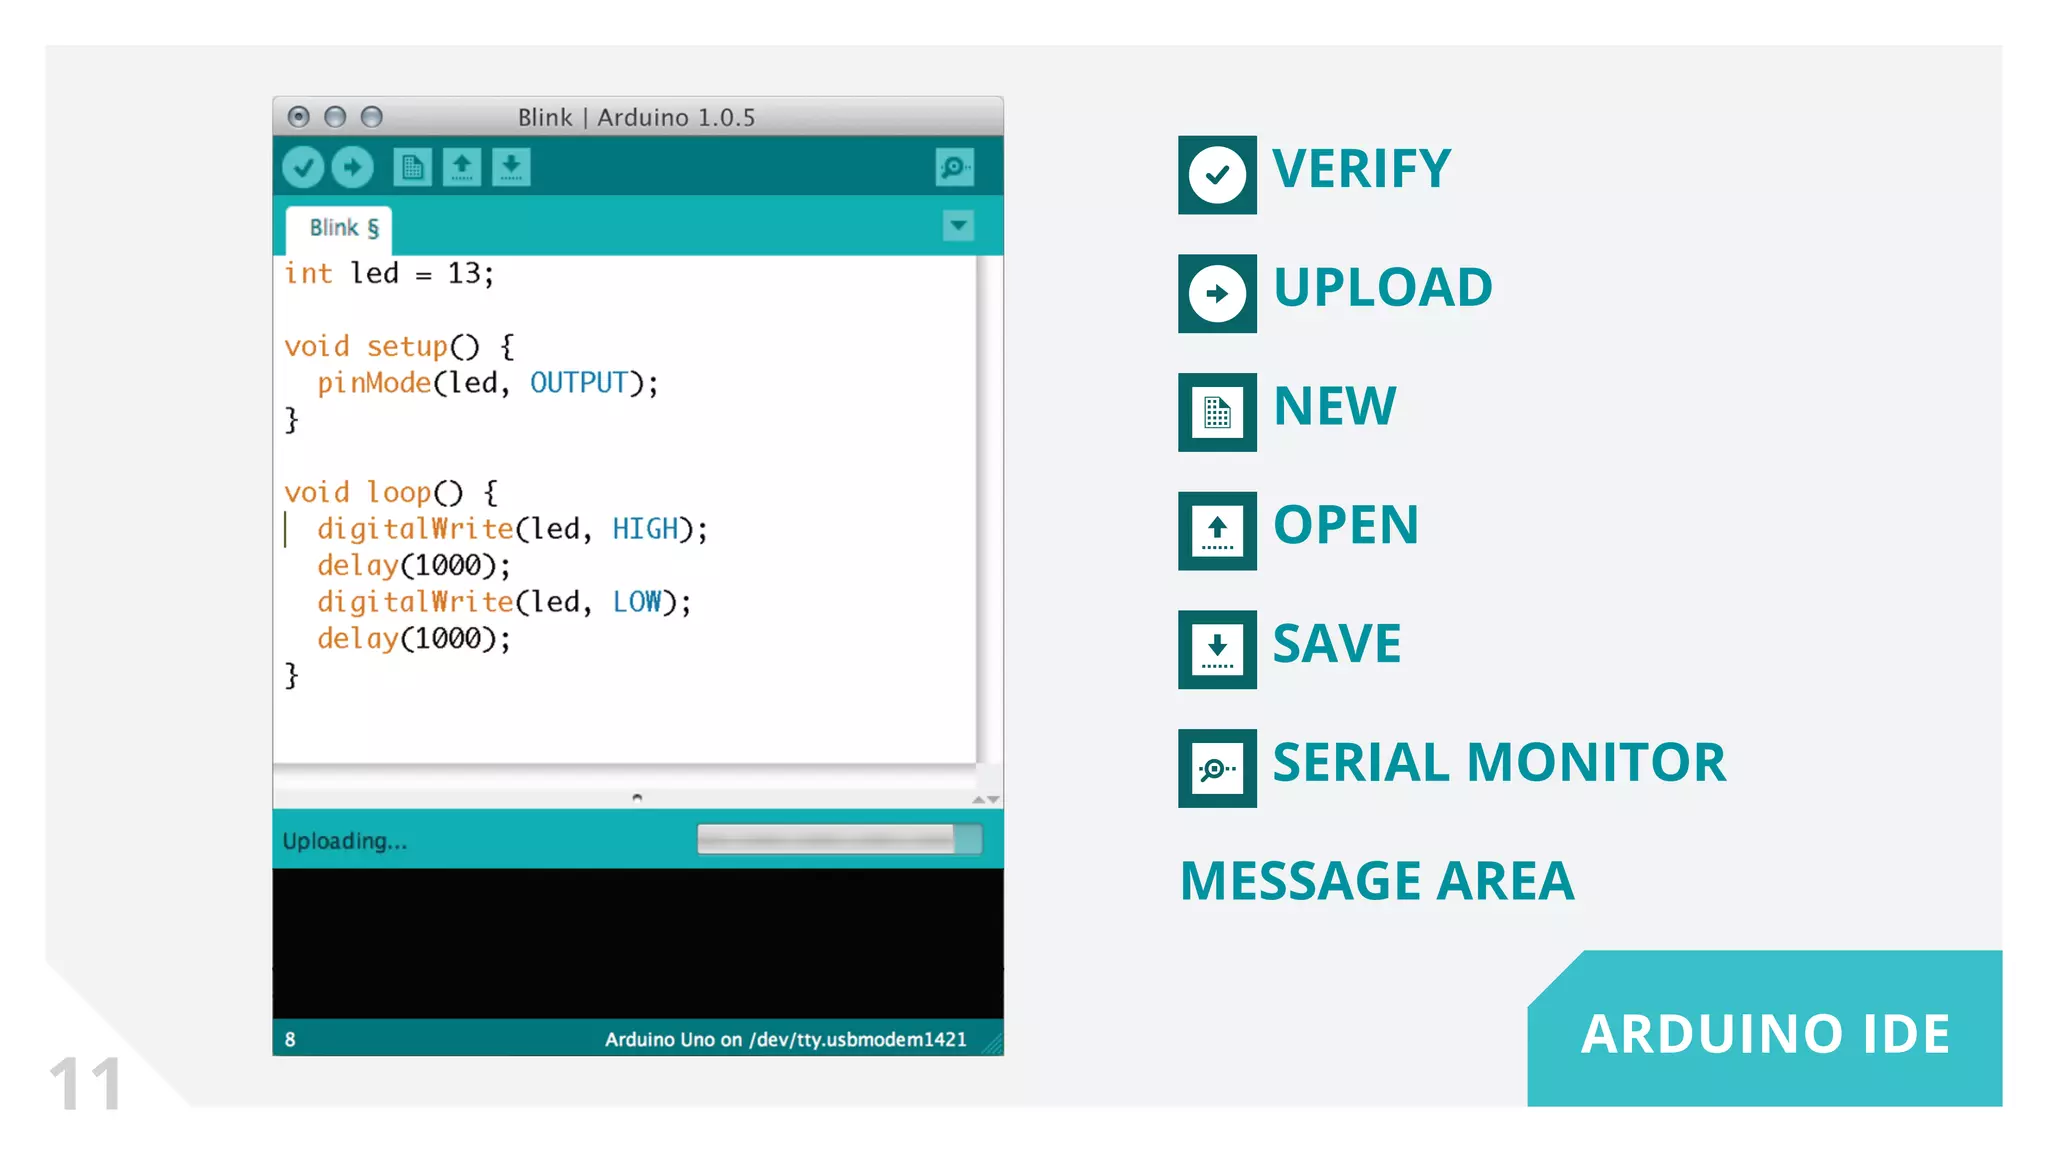Save the sketch using the down-arrow toolbar icon
The height and width of the screenshot is (1152, 2048).
pyautogui.click(x=510, y=167)
